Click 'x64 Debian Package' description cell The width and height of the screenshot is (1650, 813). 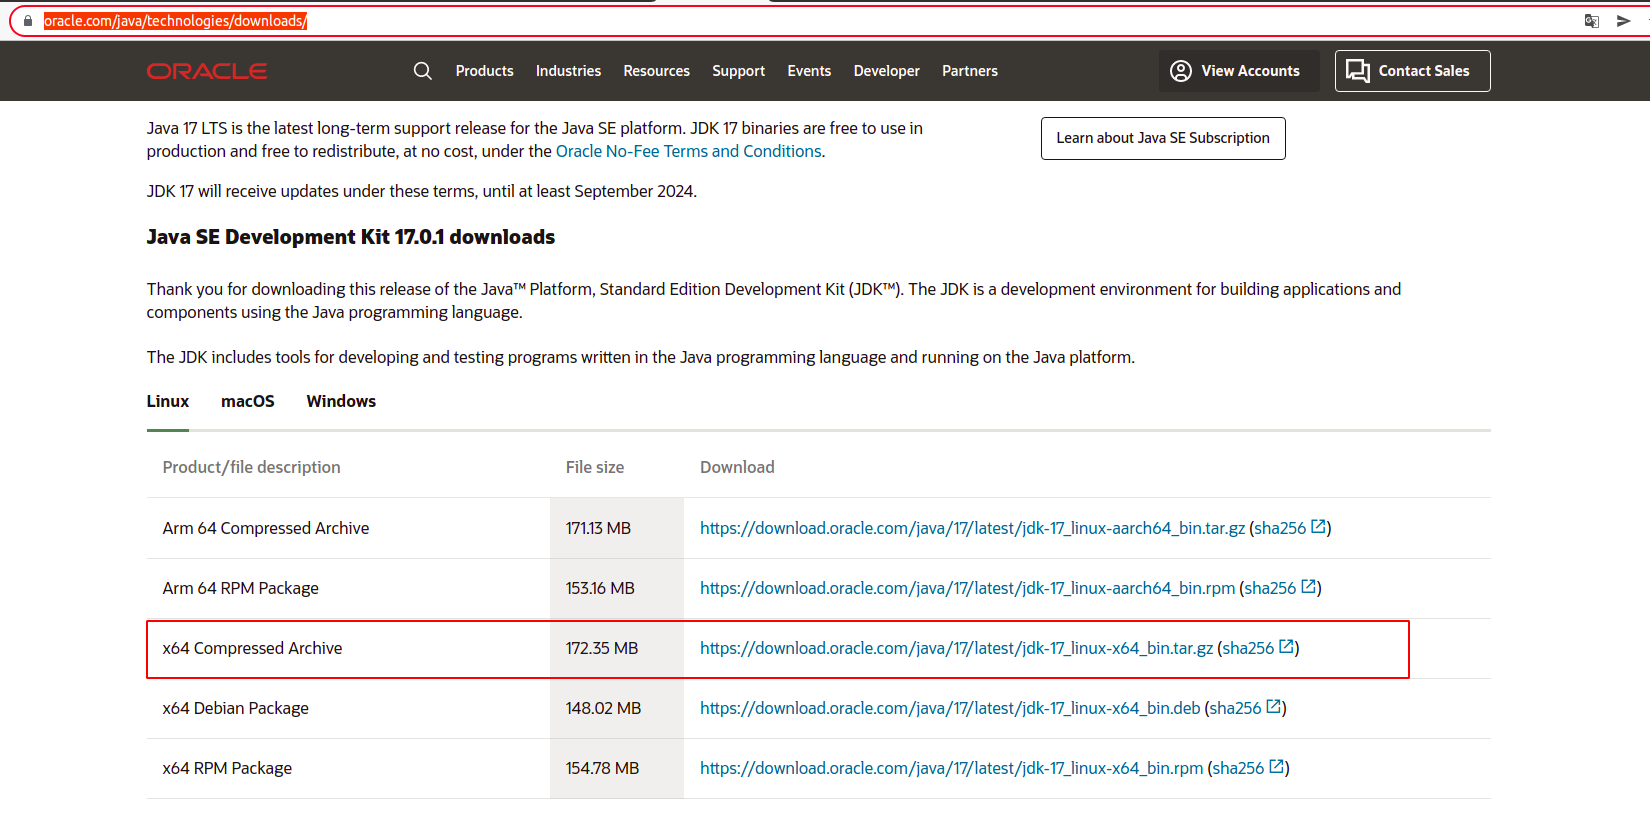click(x=348, y=708)
